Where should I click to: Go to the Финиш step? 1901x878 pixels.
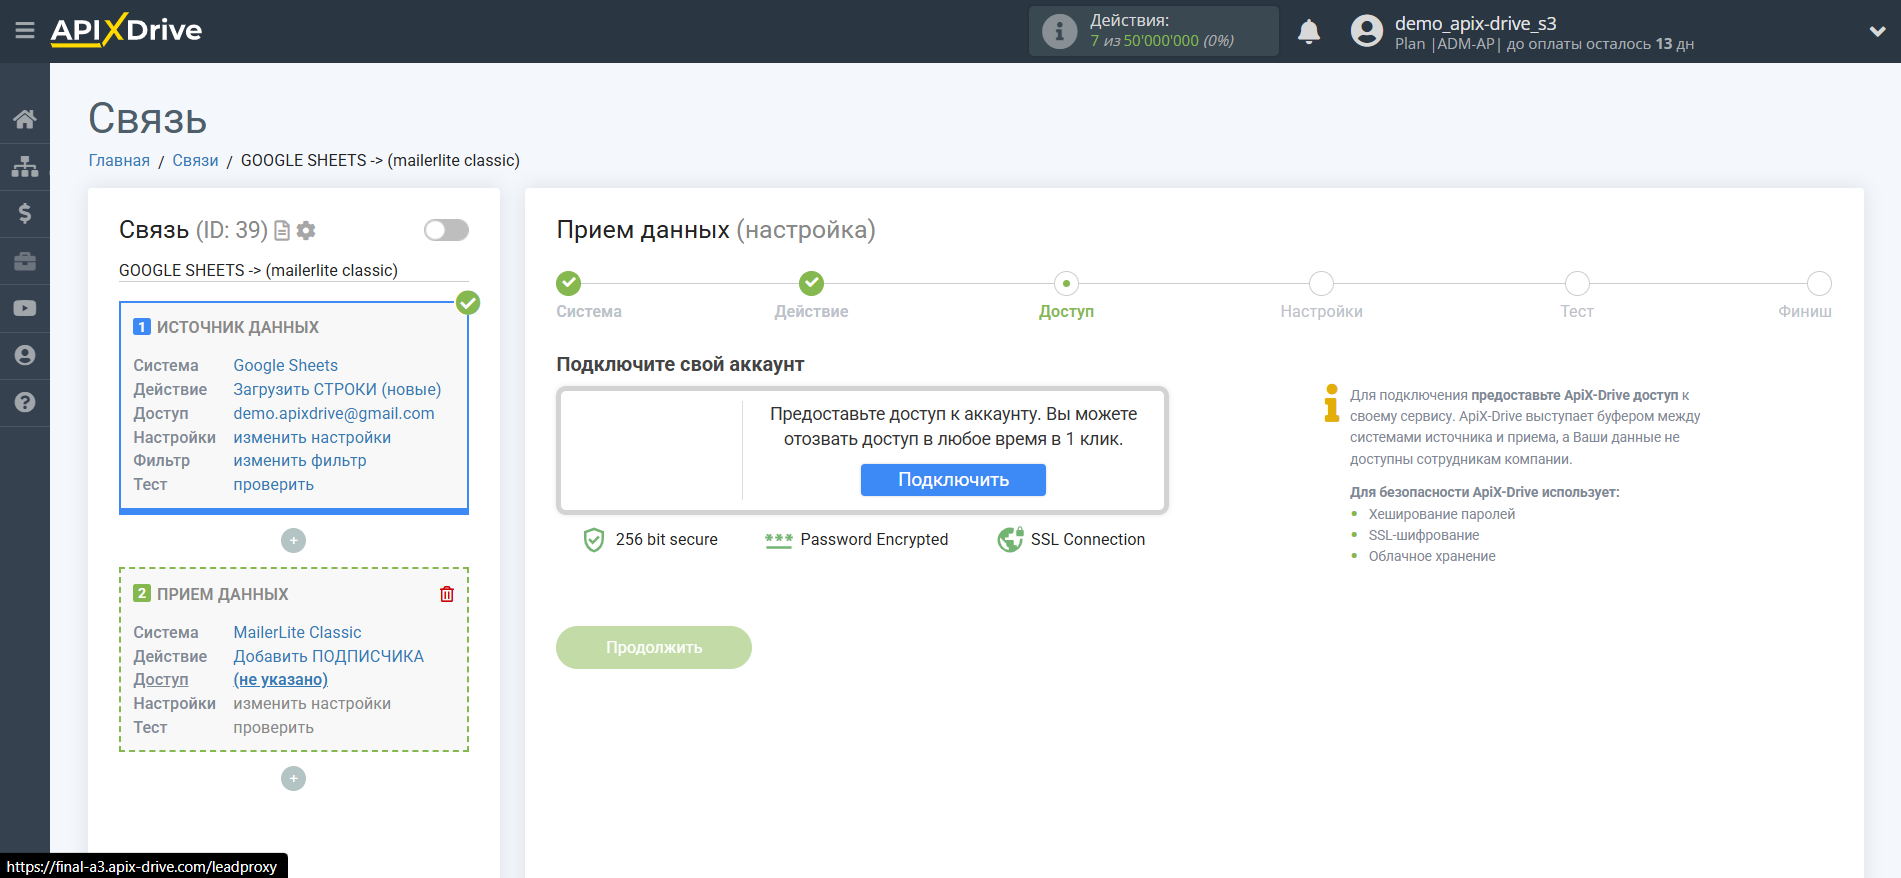pyautogui.click(x=1819, y=283)
